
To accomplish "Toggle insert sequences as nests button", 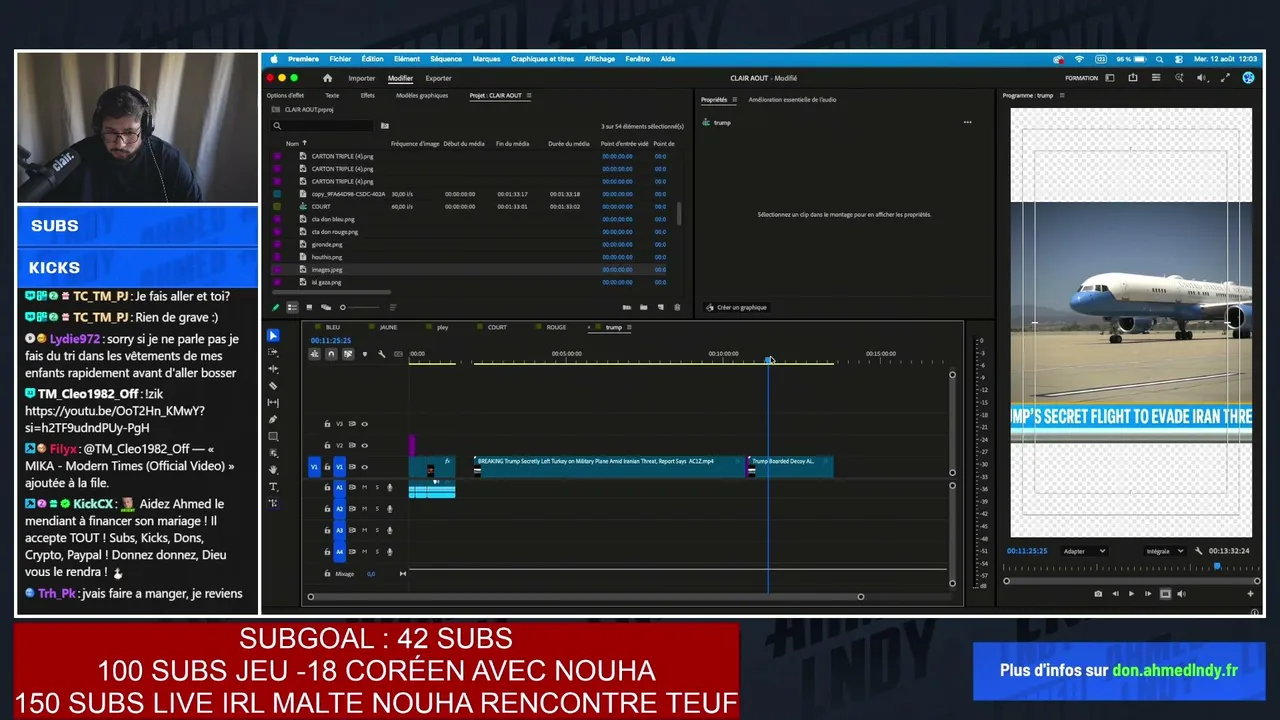I will 314,354.
